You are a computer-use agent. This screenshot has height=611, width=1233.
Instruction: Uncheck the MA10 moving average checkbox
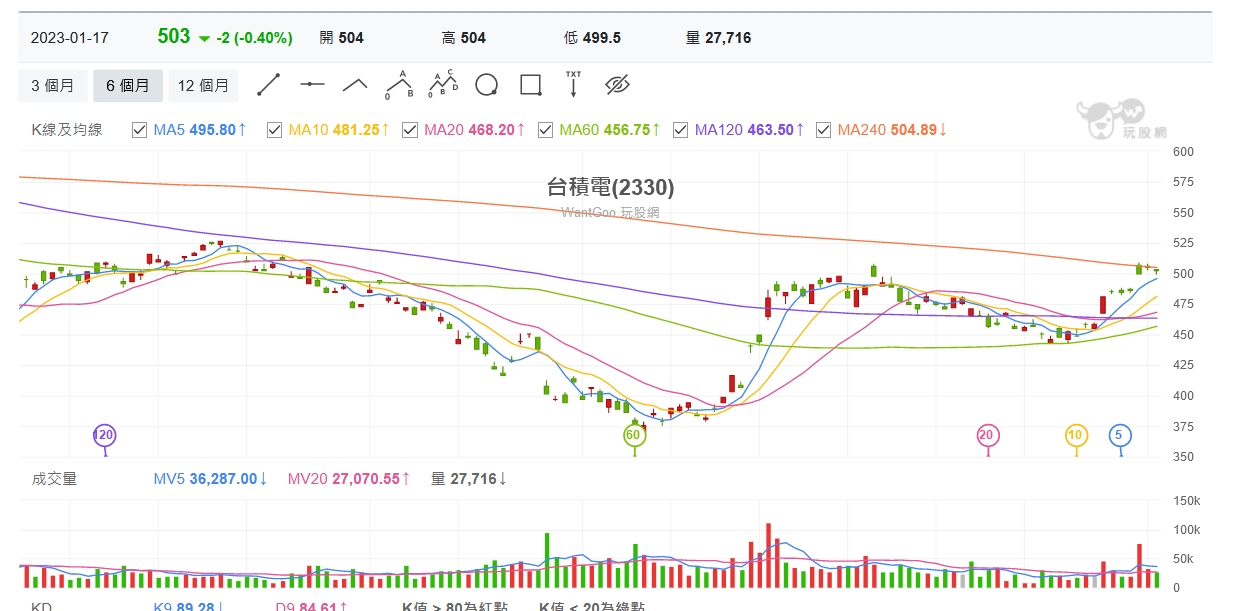pyautogui.click(x=275, y=130)
